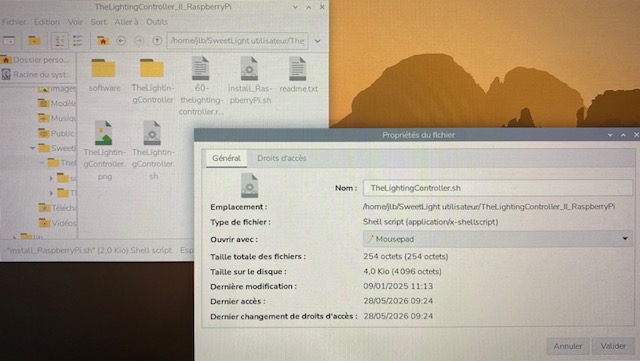The height and width of the screenshot is (361, 640).
Task: Open the Aller à menu
Action: 126,22
